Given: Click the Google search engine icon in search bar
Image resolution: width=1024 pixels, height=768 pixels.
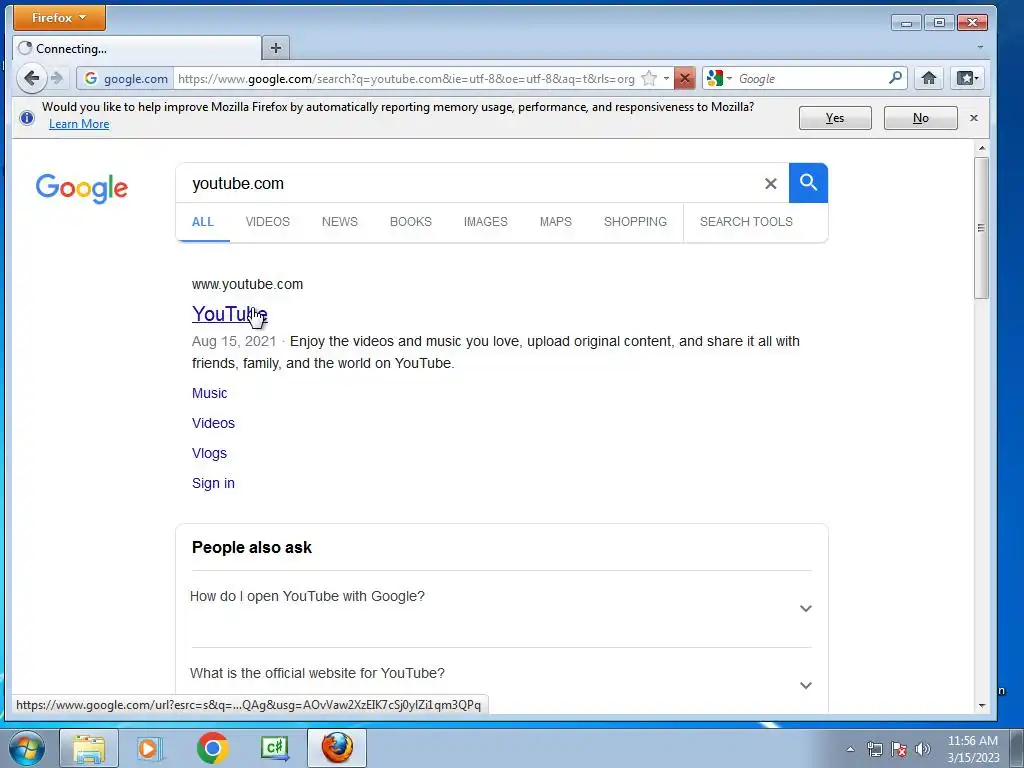Looking at the screenshot, I should tap(715, 78).
